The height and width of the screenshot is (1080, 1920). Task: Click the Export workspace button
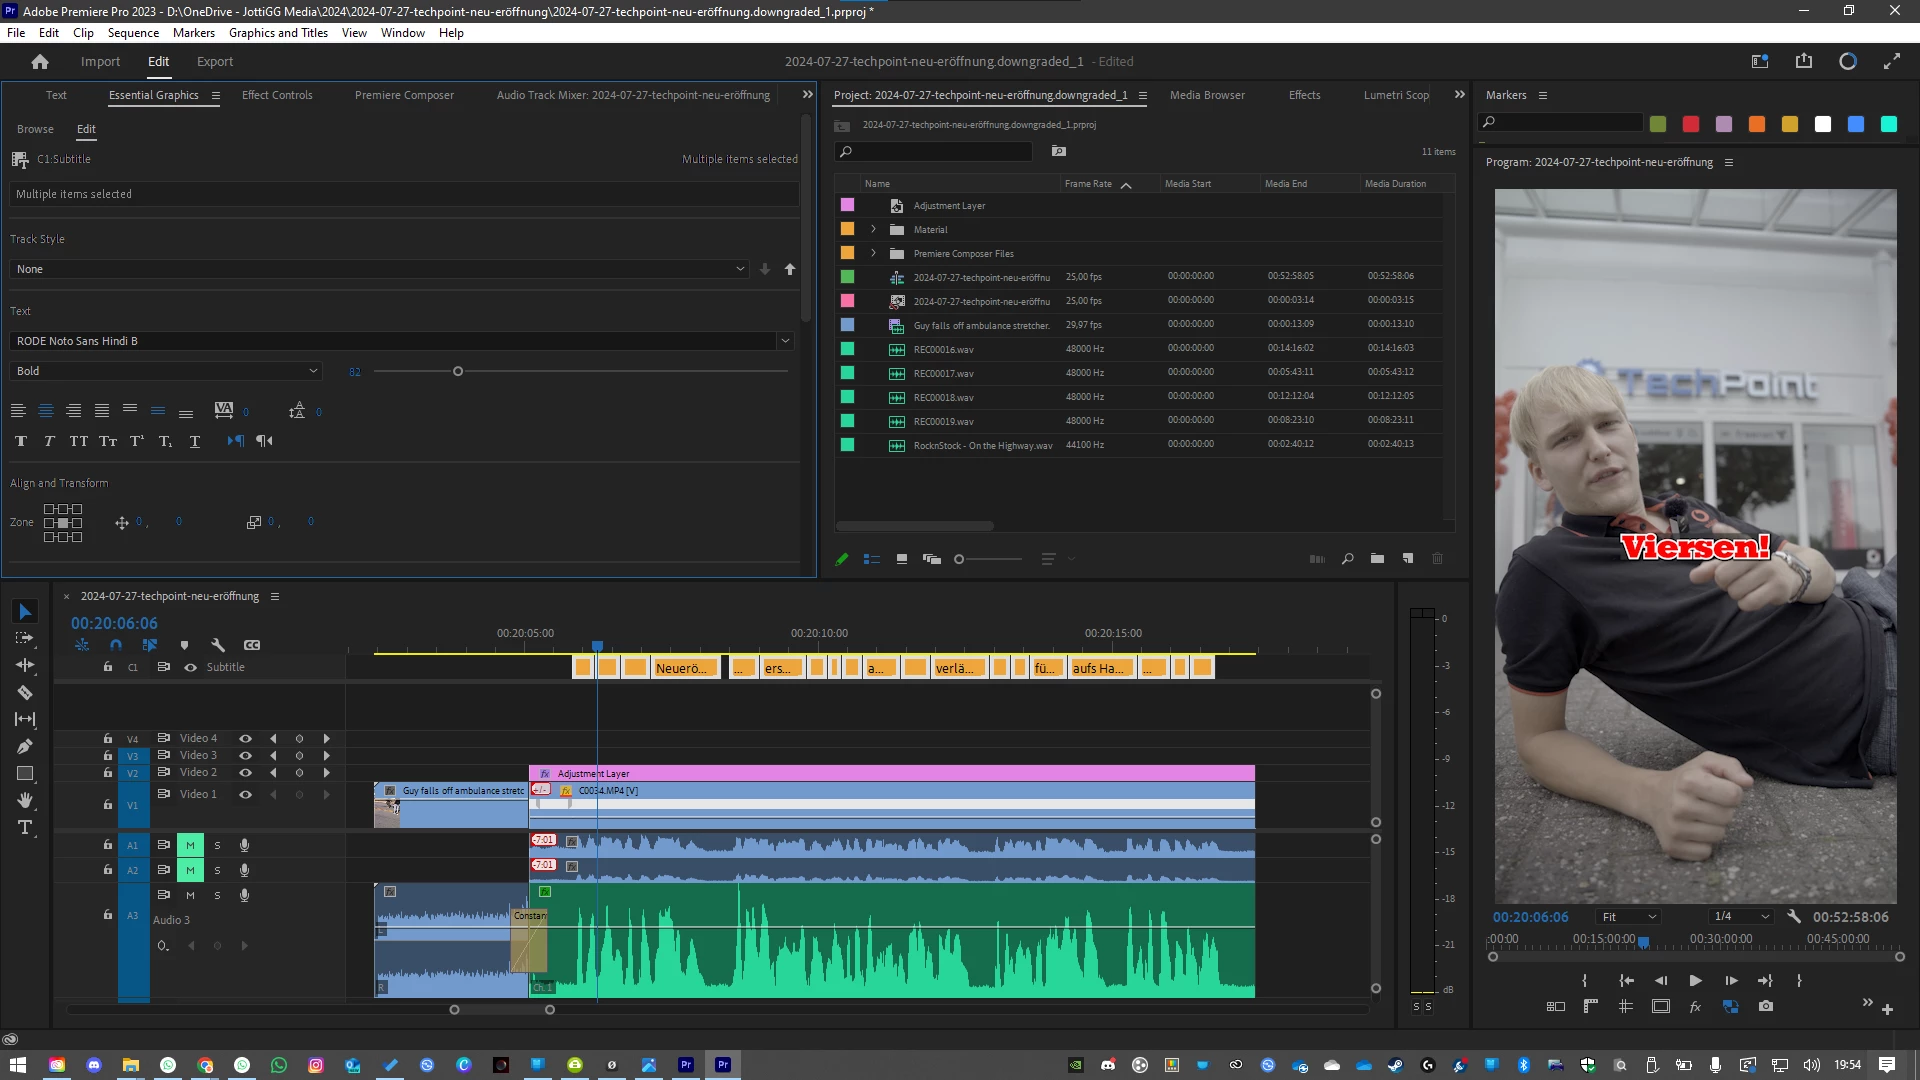tap(214, 61)
